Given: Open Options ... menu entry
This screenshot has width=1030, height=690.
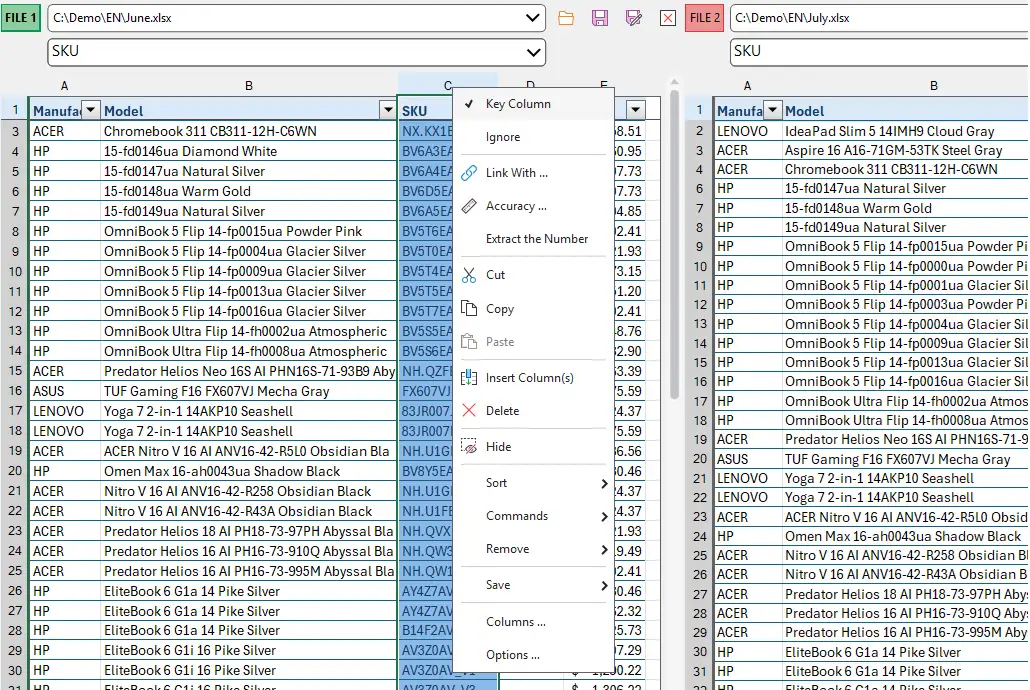Looking at the screenshot, I should (533, 655).
